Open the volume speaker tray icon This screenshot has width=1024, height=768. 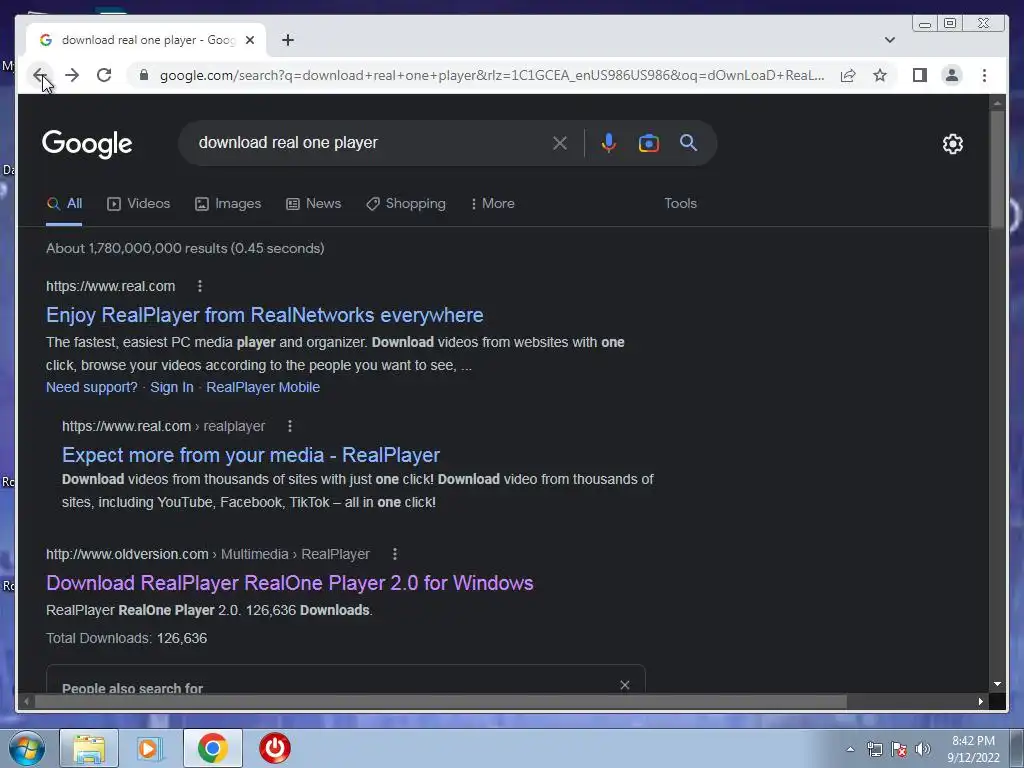923,750
